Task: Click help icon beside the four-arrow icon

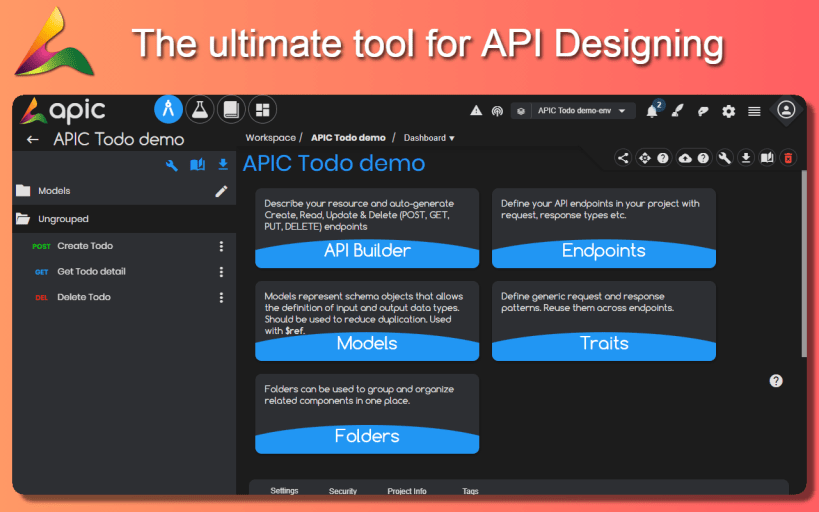Action: [663, 158]
